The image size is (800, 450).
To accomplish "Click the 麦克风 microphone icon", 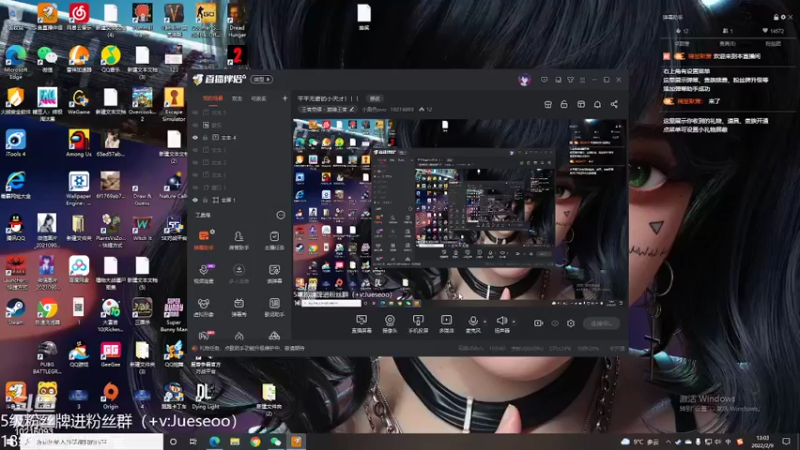I will (473, 320).
